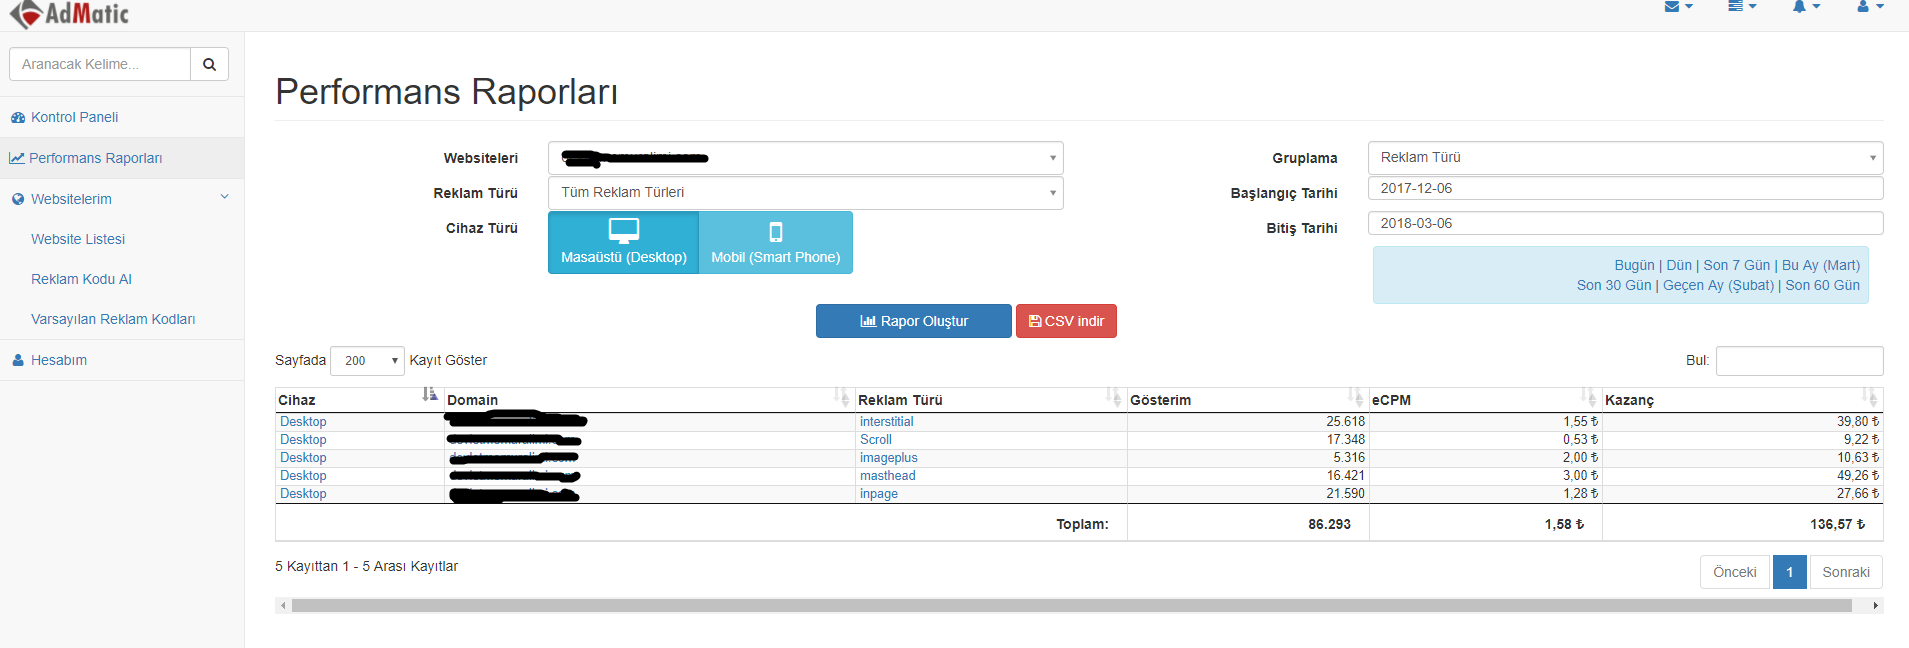Go to Önceki page
This screenshot has width=1909, height=648.
pos(1735,572)
